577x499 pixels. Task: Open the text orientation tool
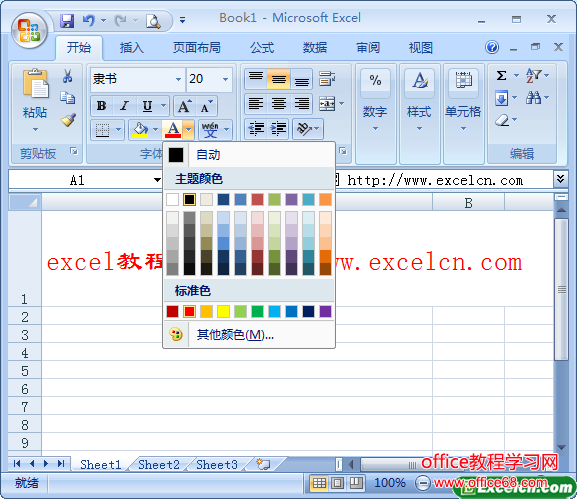(304, 129)
